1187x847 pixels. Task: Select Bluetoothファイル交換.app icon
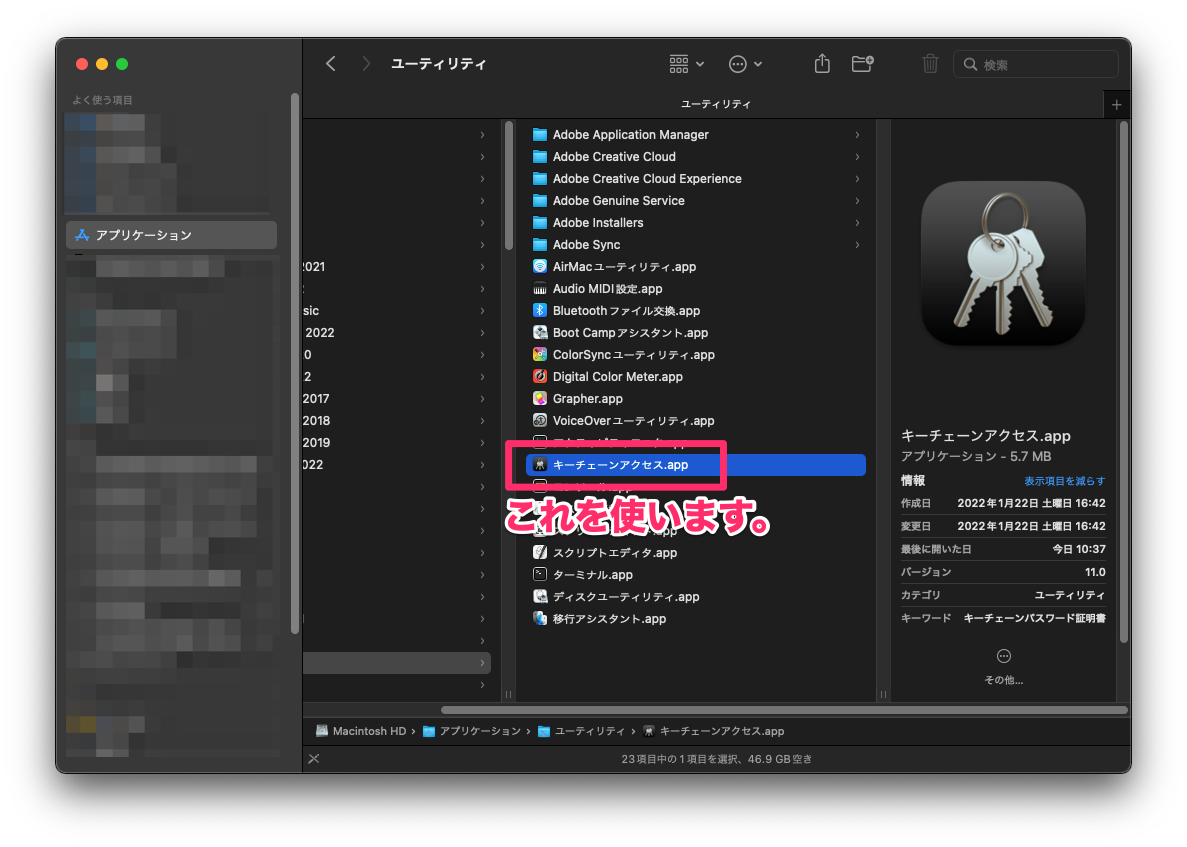point(540,310)
